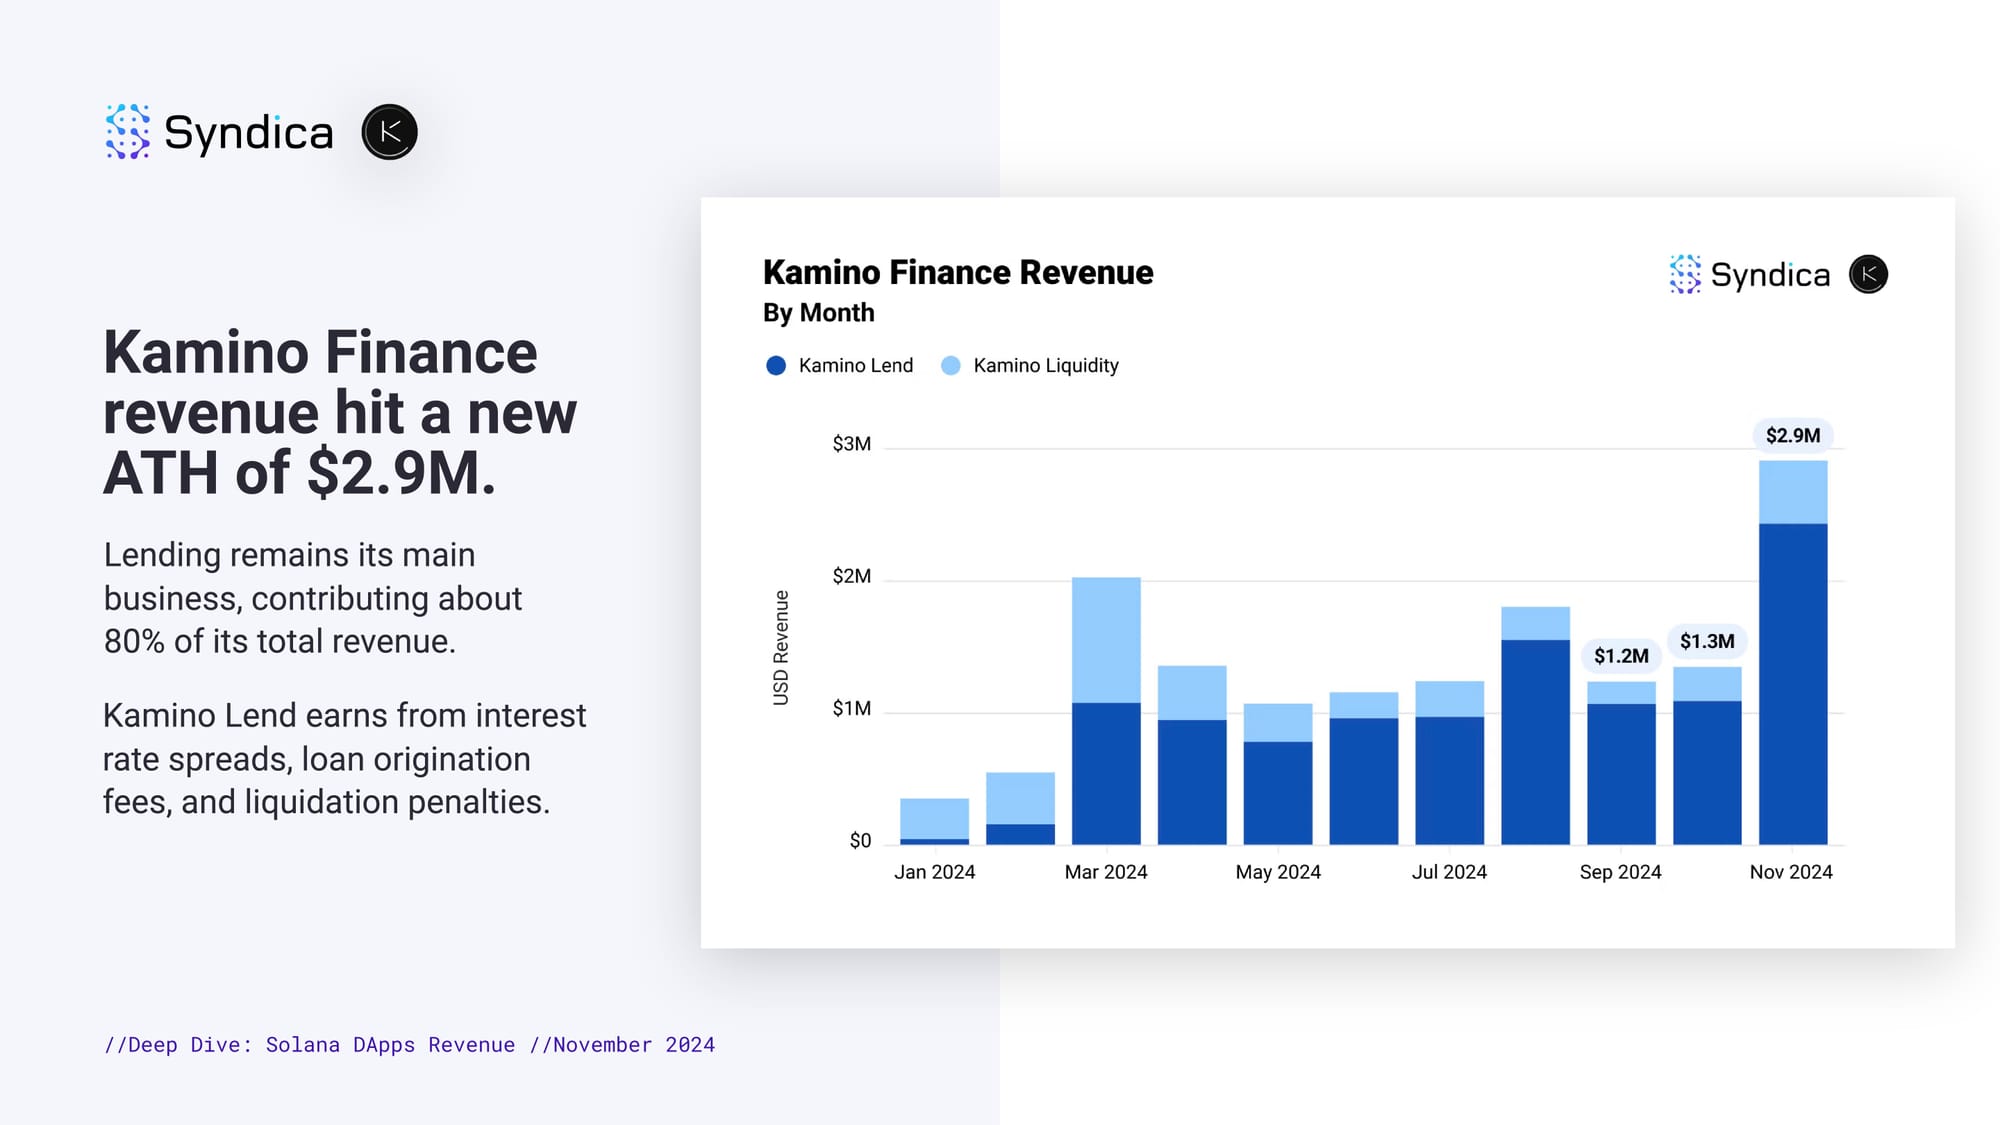Click the small Kamino icon in chart card

1867,274
